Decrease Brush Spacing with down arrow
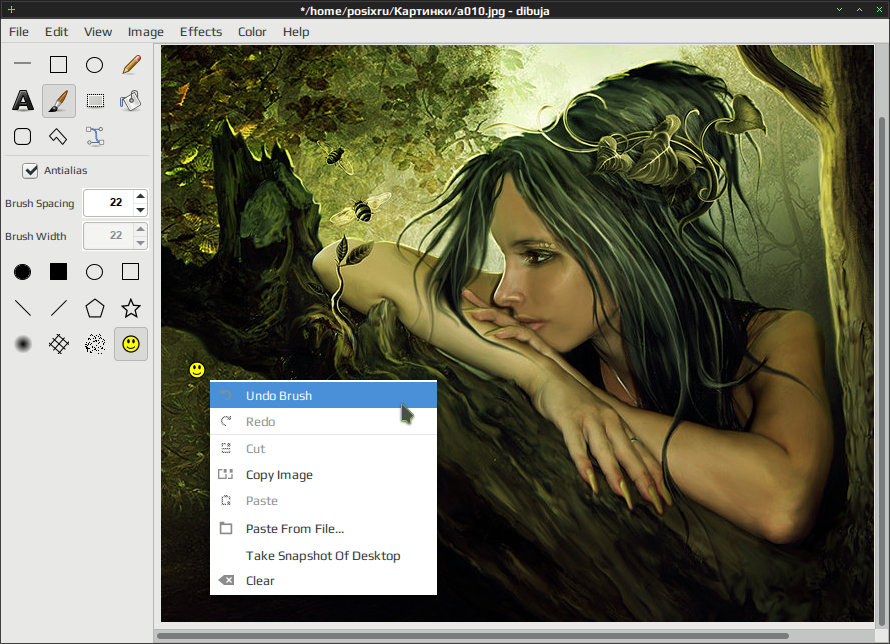The width and height of the screenshot is (890, 644). pos(141,210)
